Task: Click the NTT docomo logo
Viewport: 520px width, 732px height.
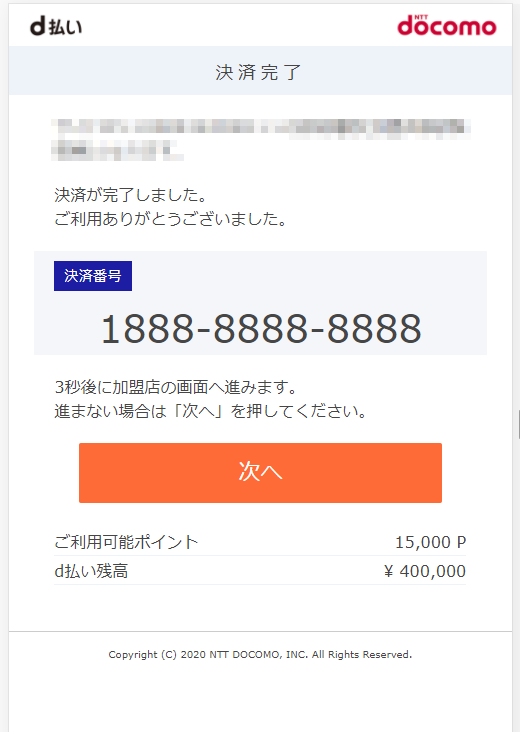Action: click(x=447, y=25)
